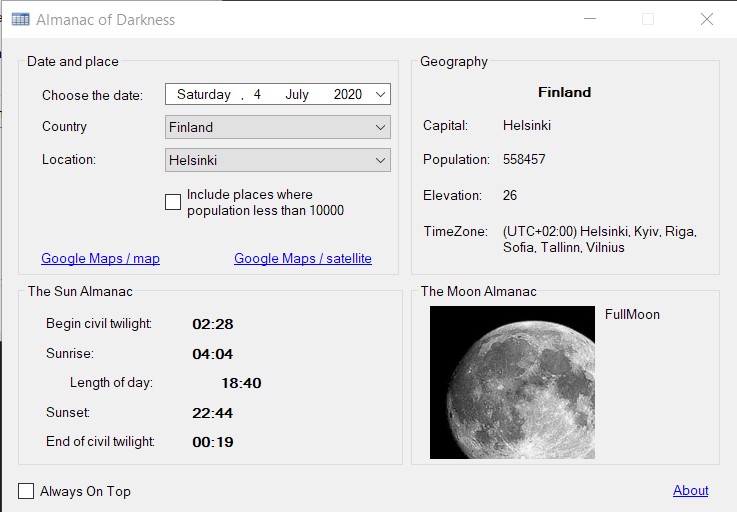This screenshot has height=512, width=737.
Task: Open the date picker calendar dropdown arrow
Action: 379,95
